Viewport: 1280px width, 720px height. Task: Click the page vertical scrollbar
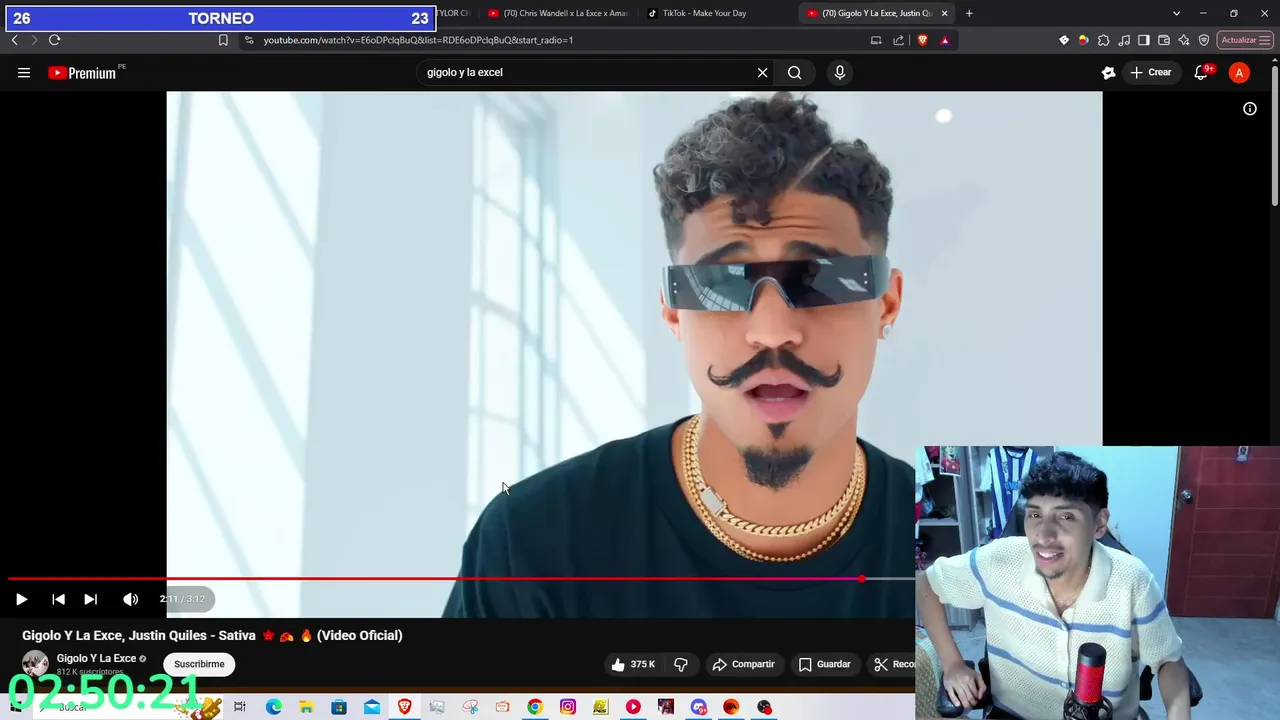[x=1274, y=135]
